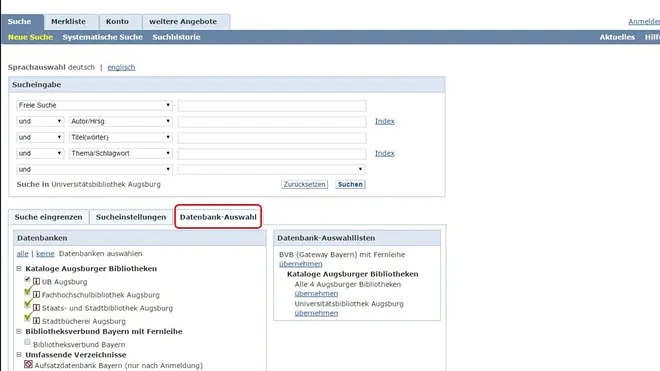Click the 'Stadtbücherei Augsburg' label
Screen dimensions: 660x371
click(x=84, y=321)
